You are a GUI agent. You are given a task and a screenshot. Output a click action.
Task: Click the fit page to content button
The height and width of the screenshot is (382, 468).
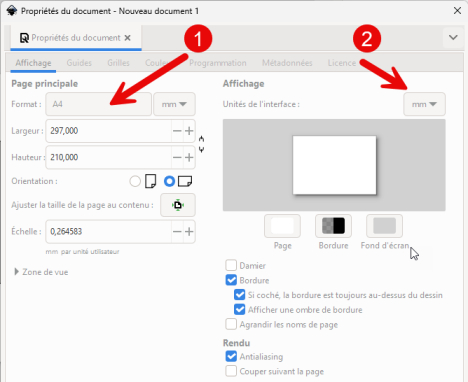[x=178, y=205]
